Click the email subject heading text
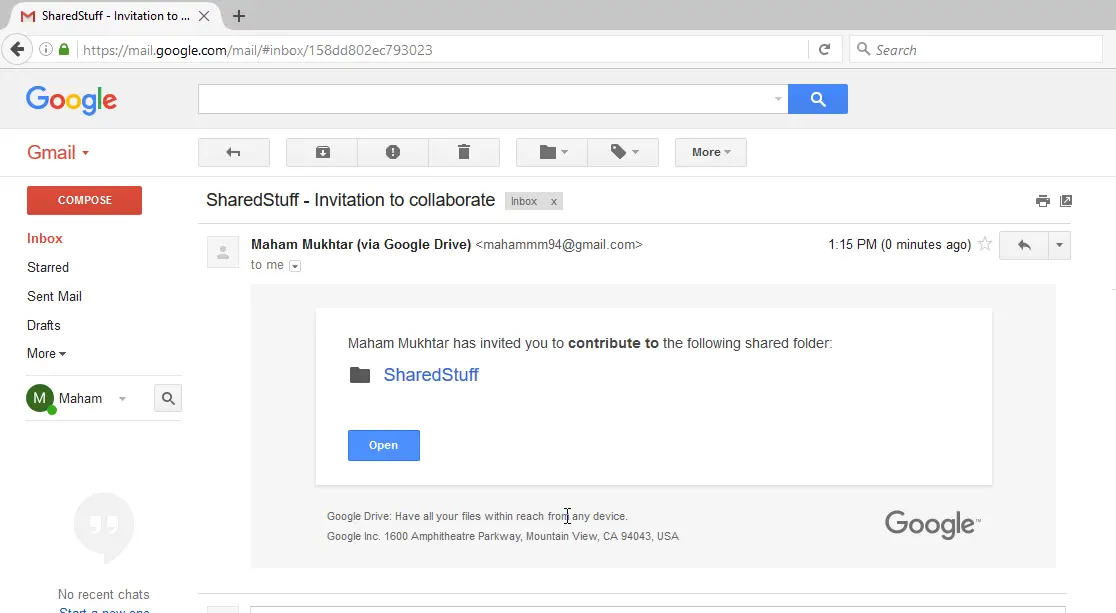 tap(350, 200)
